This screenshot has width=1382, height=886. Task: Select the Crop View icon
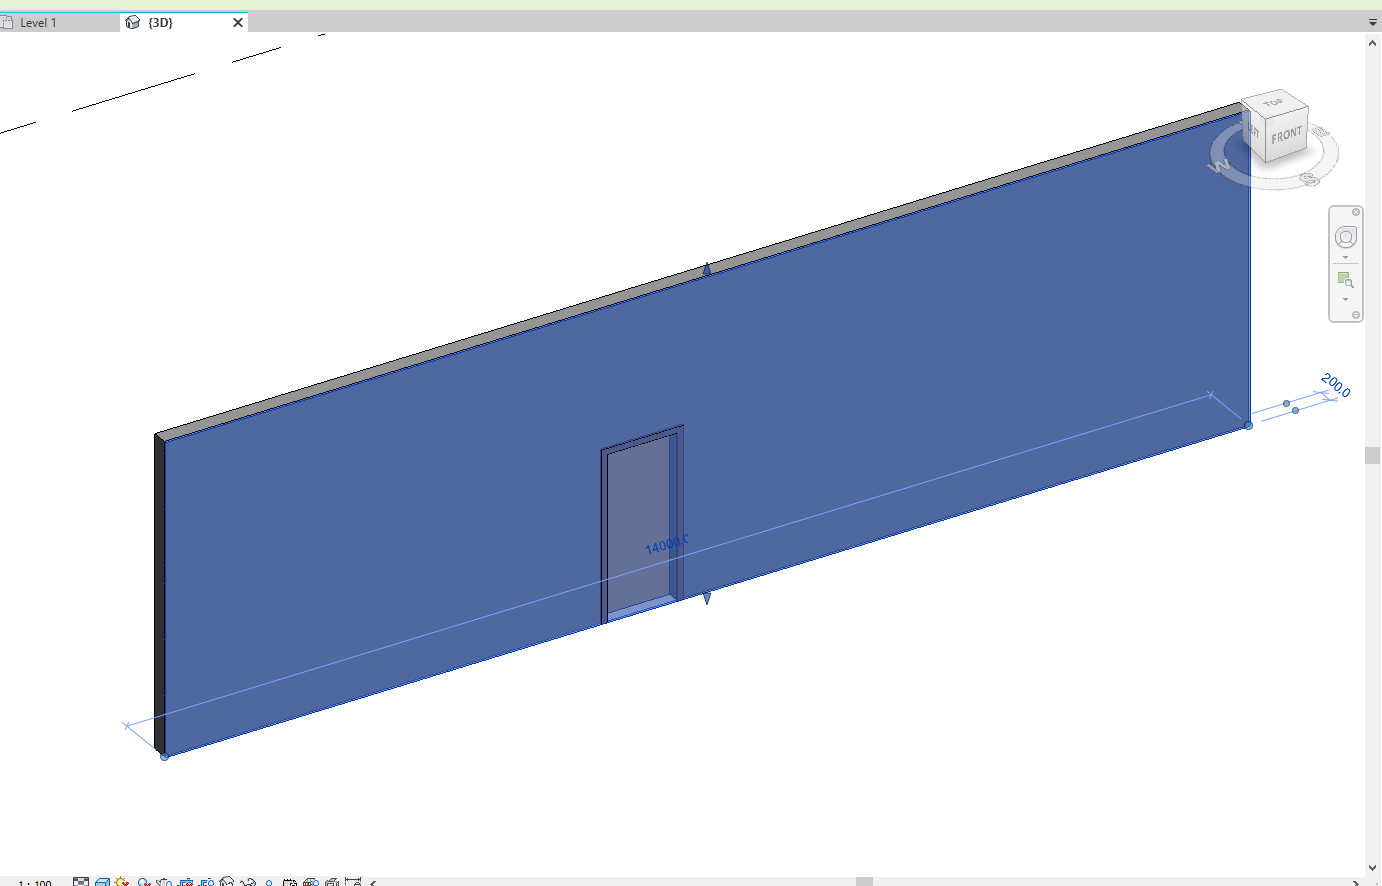(x=186, y=881)
